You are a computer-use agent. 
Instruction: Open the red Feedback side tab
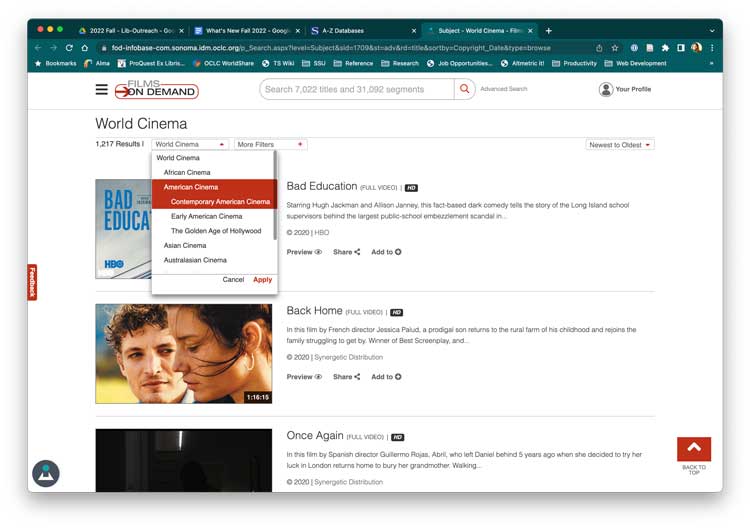pyautogui.click(x=32, y=282)
